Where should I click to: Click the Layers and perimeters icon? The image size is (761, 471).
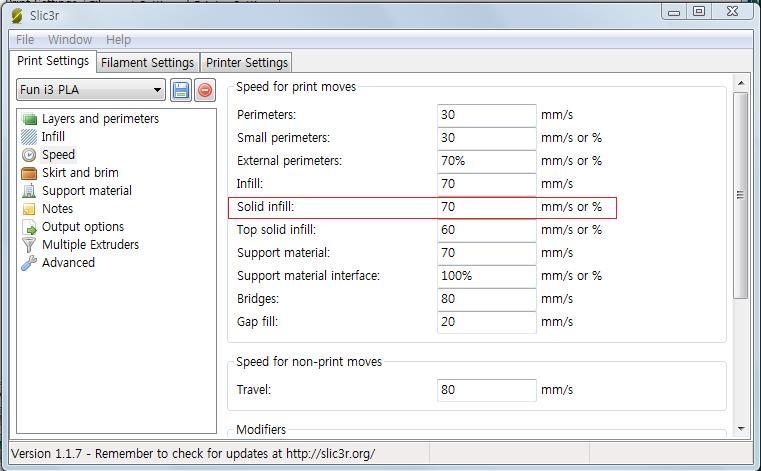(29, 119)
